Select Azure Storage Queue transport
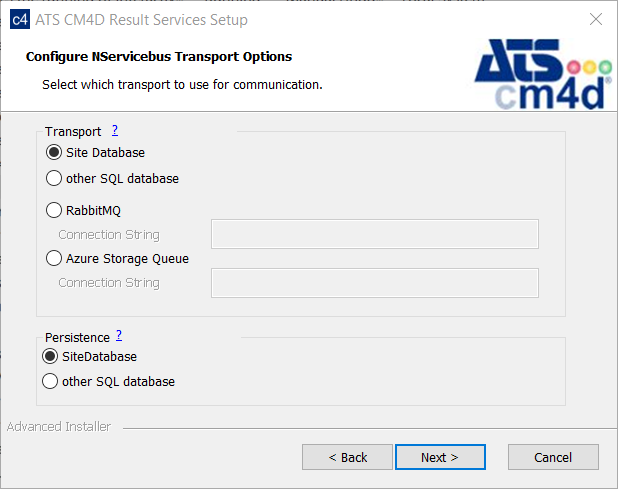This screenshot has height=489, width=618. point(54,259)
